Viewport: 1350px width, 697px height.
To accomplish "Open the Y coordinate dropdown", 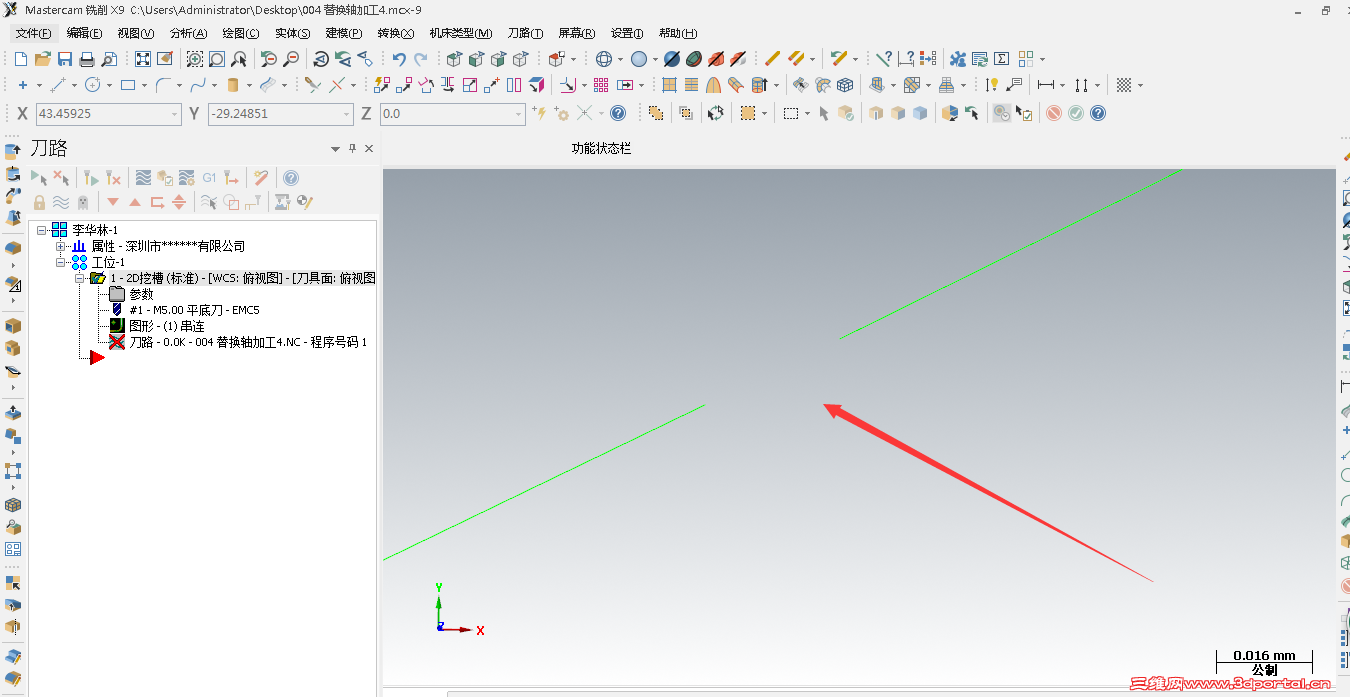I will (x=347, y=114).
